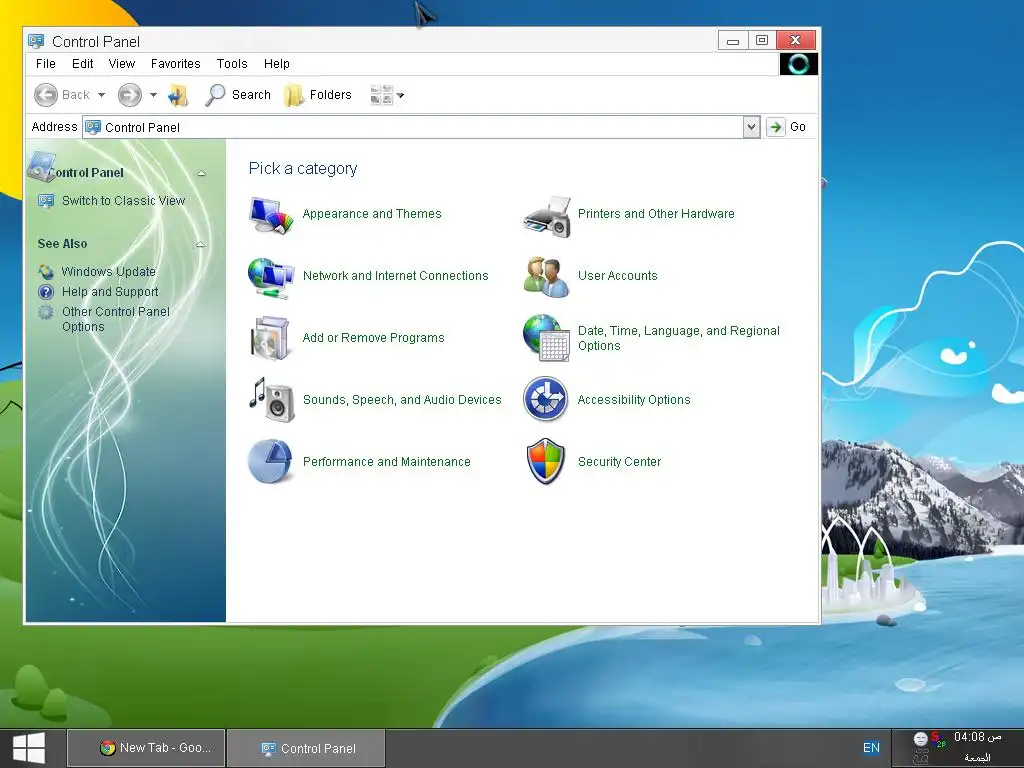Toggle the Folders pane button
This screenshot has width=1024, height=768.
click(x=318, y=95)
